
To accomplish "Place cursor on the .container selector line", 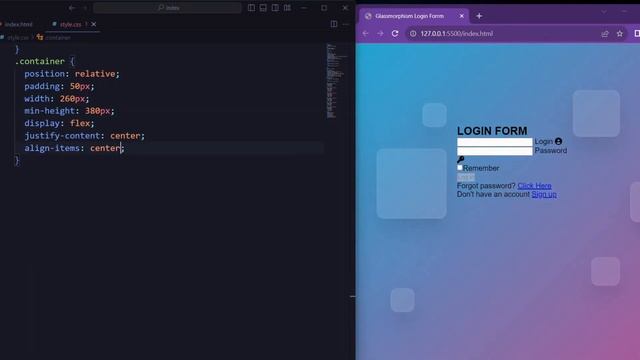I will tap(45, 61).
